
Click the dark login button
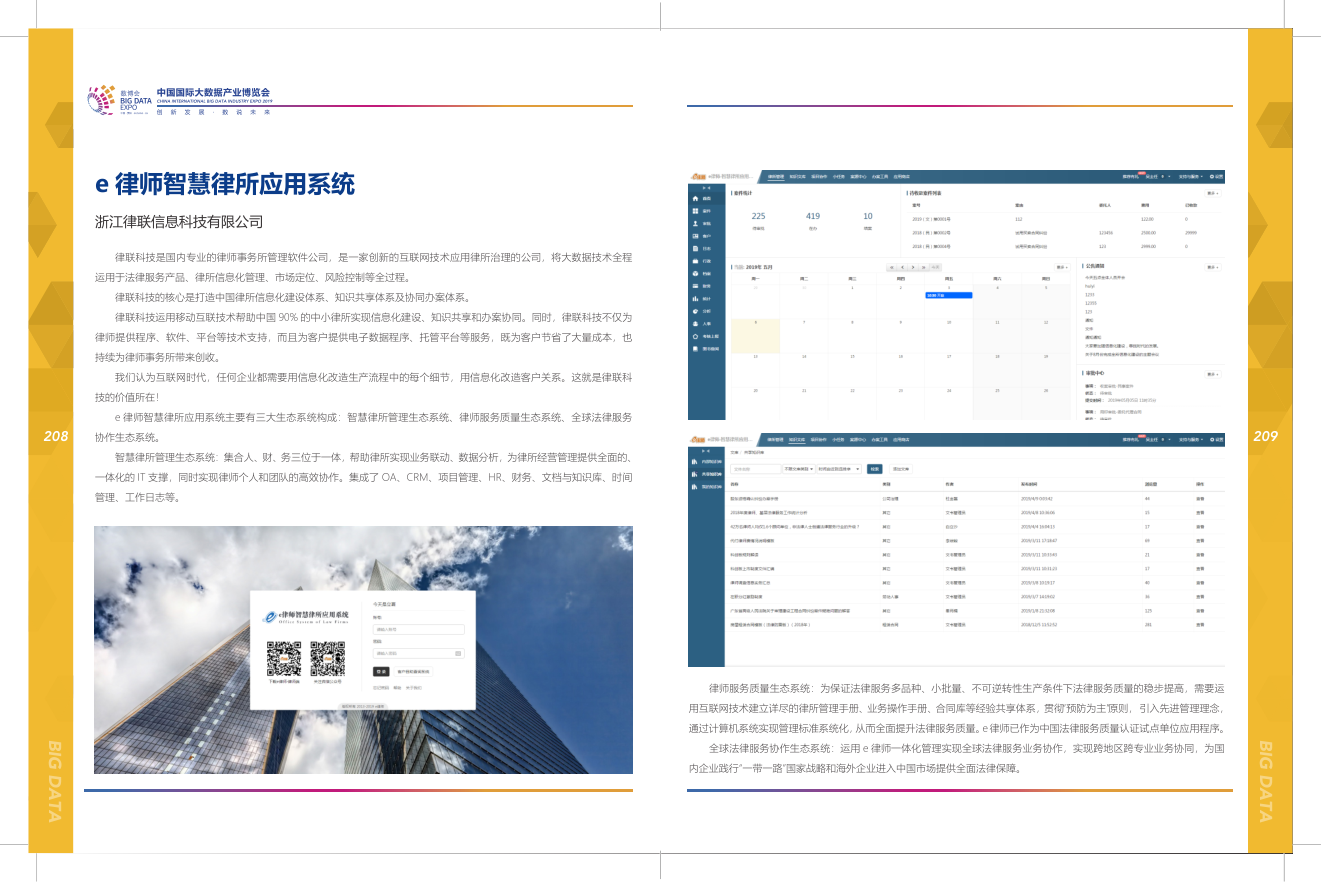380,671
